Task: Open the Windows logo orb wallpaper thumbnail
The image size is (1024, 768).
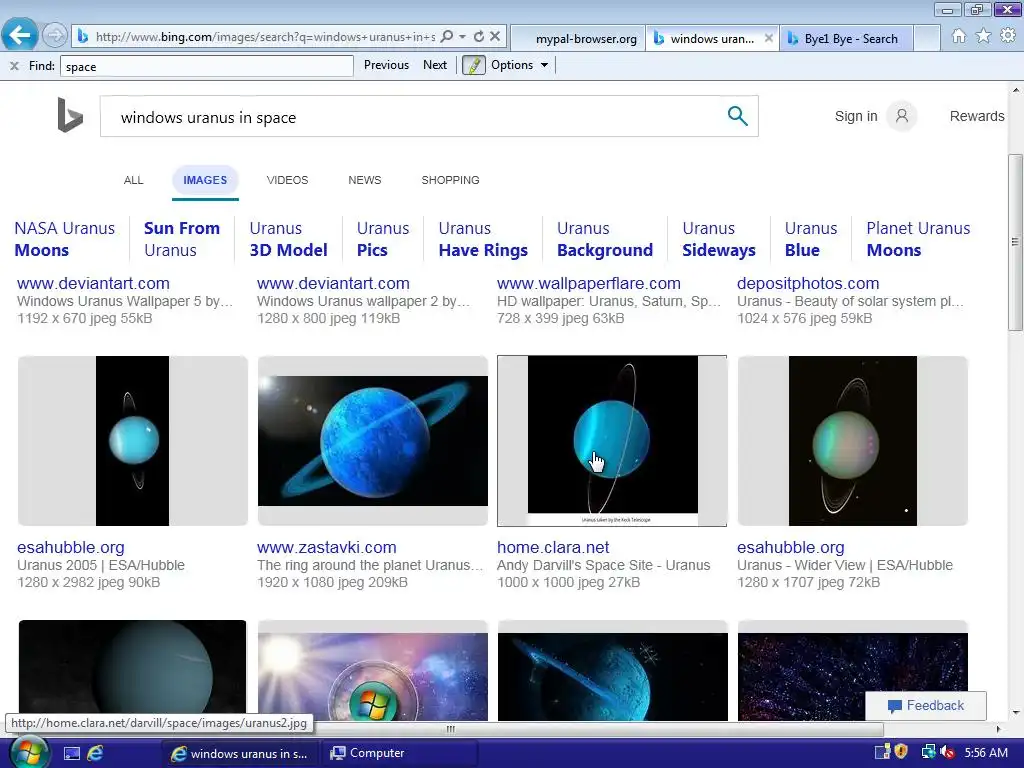Action: point(372,671)
